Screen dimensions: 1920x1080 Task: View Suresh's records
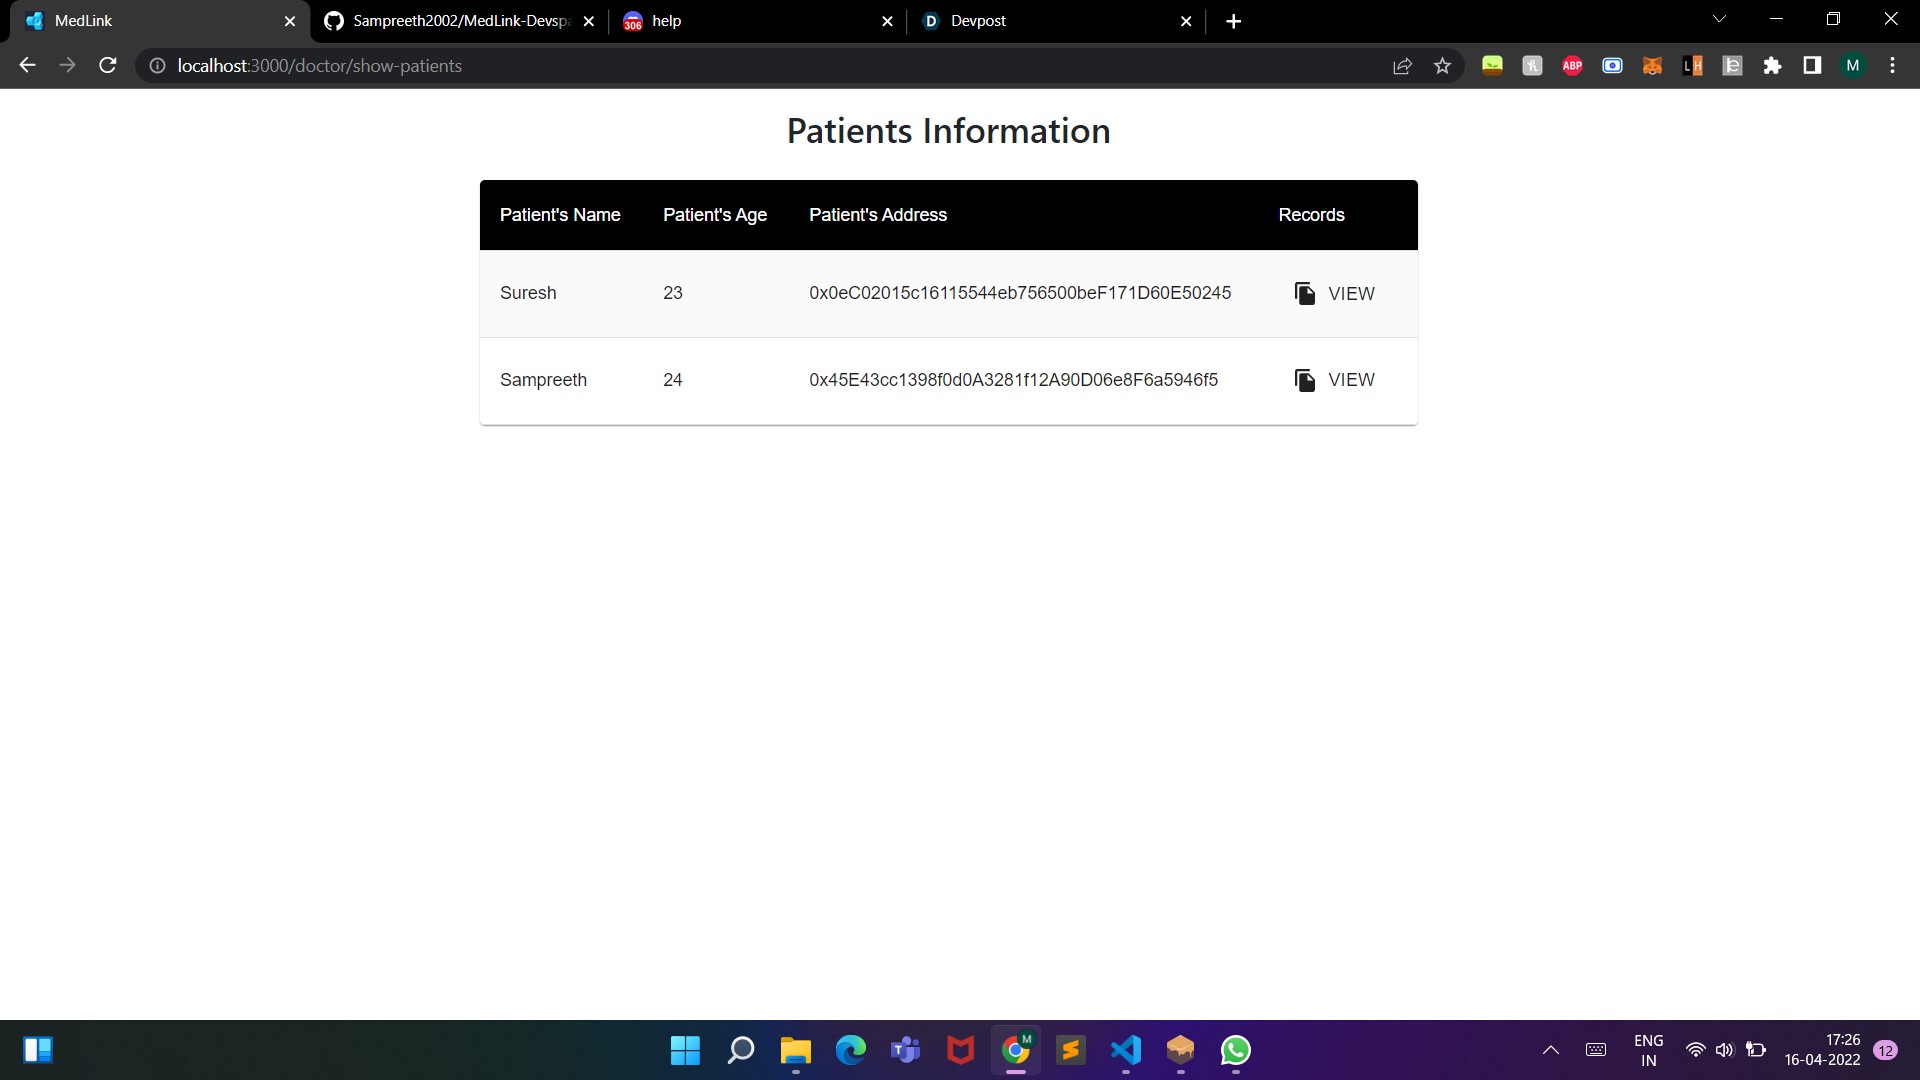[1334, 293]
